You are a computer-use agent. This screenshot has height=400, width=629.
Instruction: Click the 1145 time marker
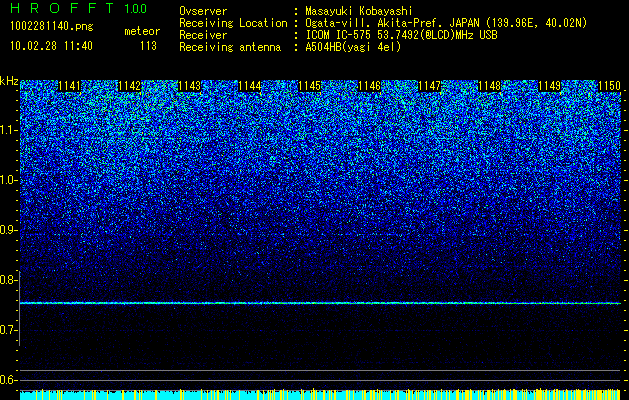pyautogui.click(x=310, y=86)
